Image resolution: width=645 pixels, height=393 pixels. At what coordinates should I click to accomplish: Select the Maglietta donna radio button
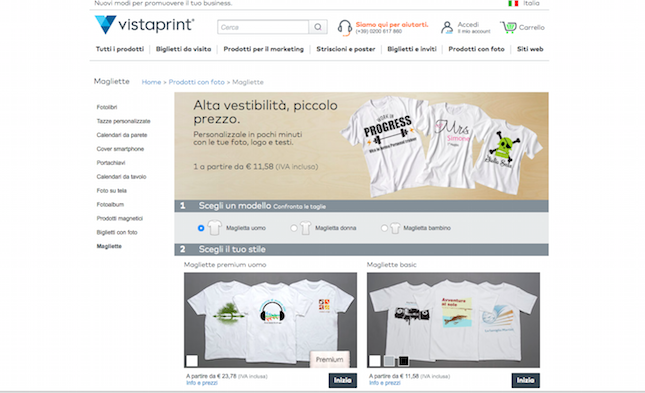(x=294, y=228)
